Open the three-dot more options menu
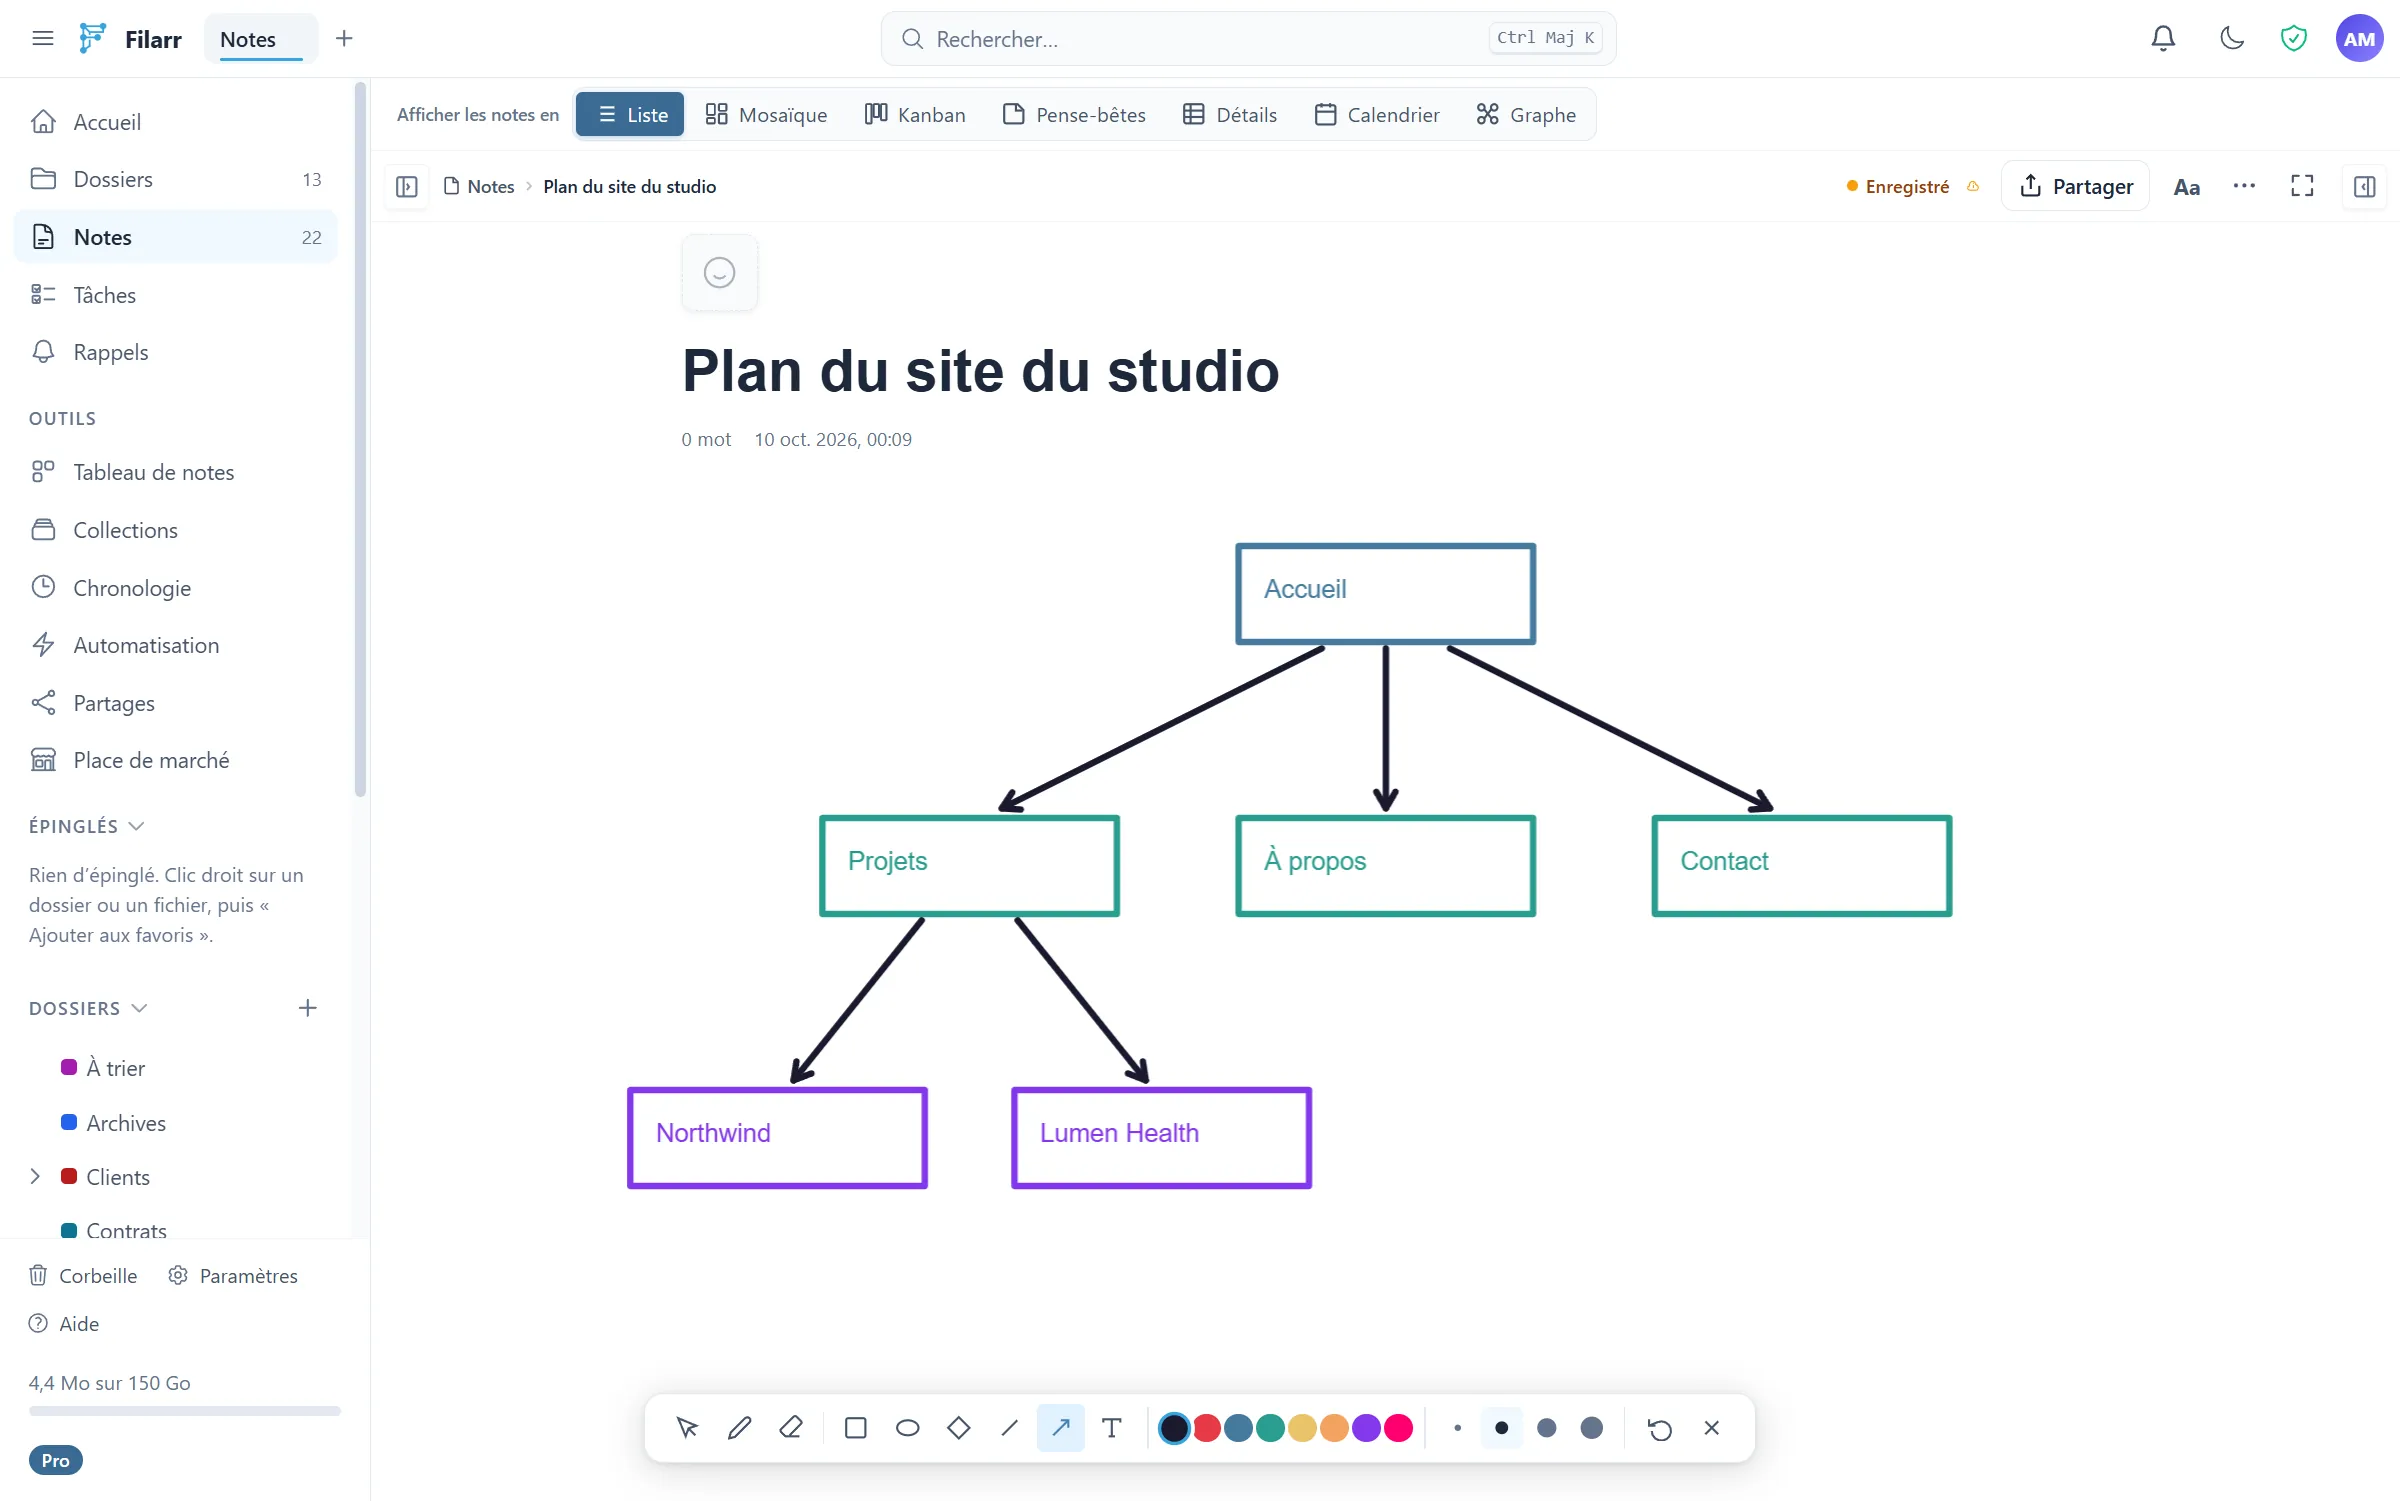This screenshot has width=2400, height=1501. [x=2244, y=187]
